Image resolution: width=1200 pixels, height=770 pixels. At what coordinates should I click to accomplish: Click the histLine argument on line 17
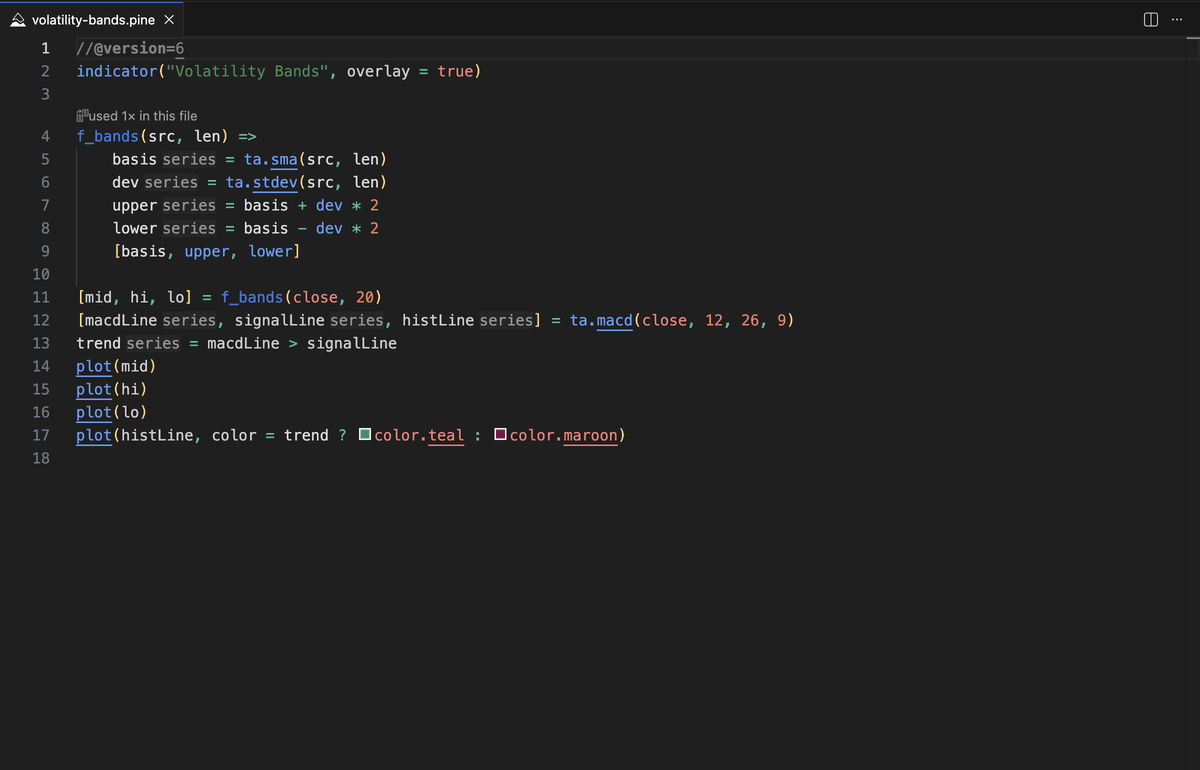coord(158,435)
